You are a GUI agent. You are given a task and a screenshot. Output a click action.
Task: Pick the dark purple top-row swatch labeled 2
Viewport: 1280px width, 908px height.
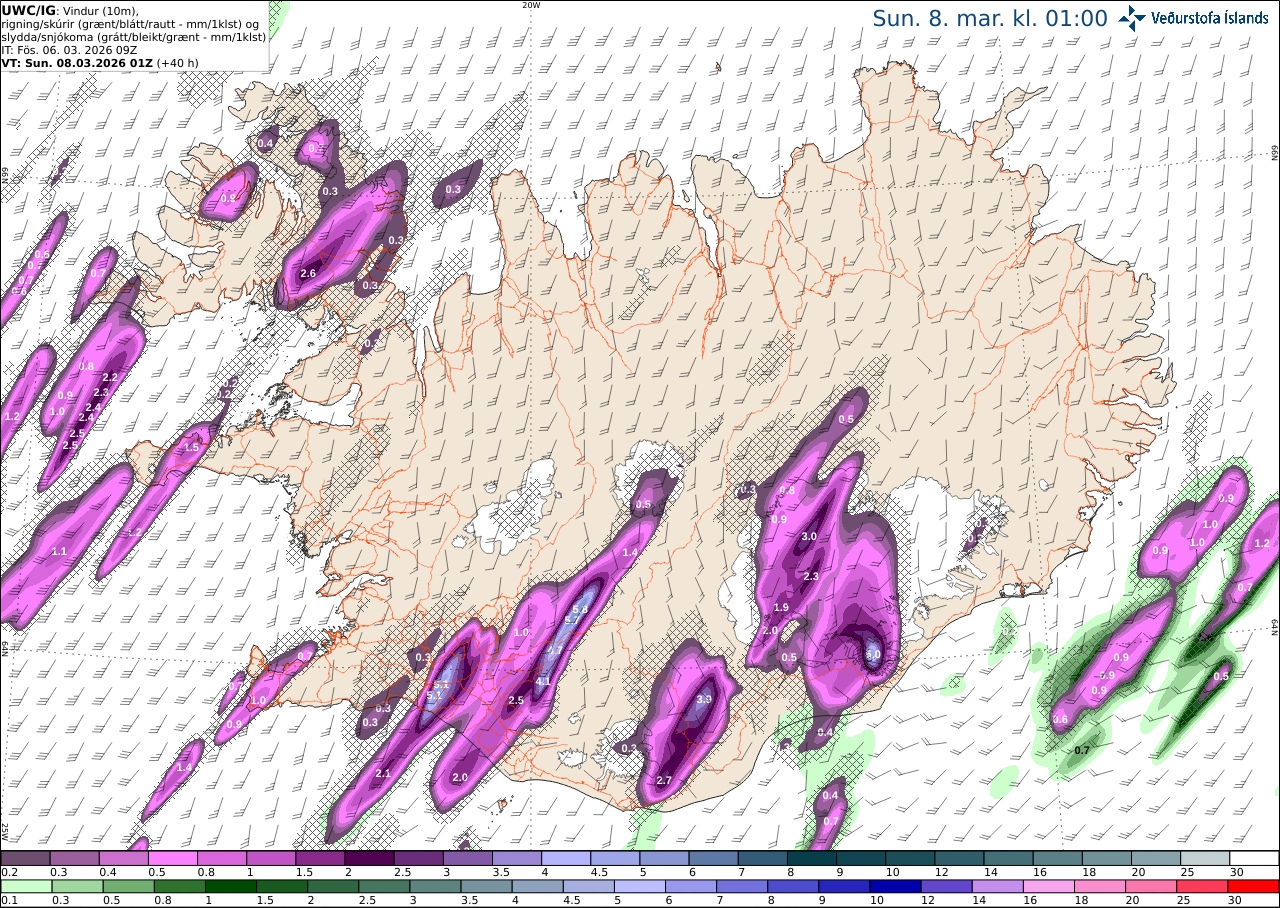pos(369,858)
